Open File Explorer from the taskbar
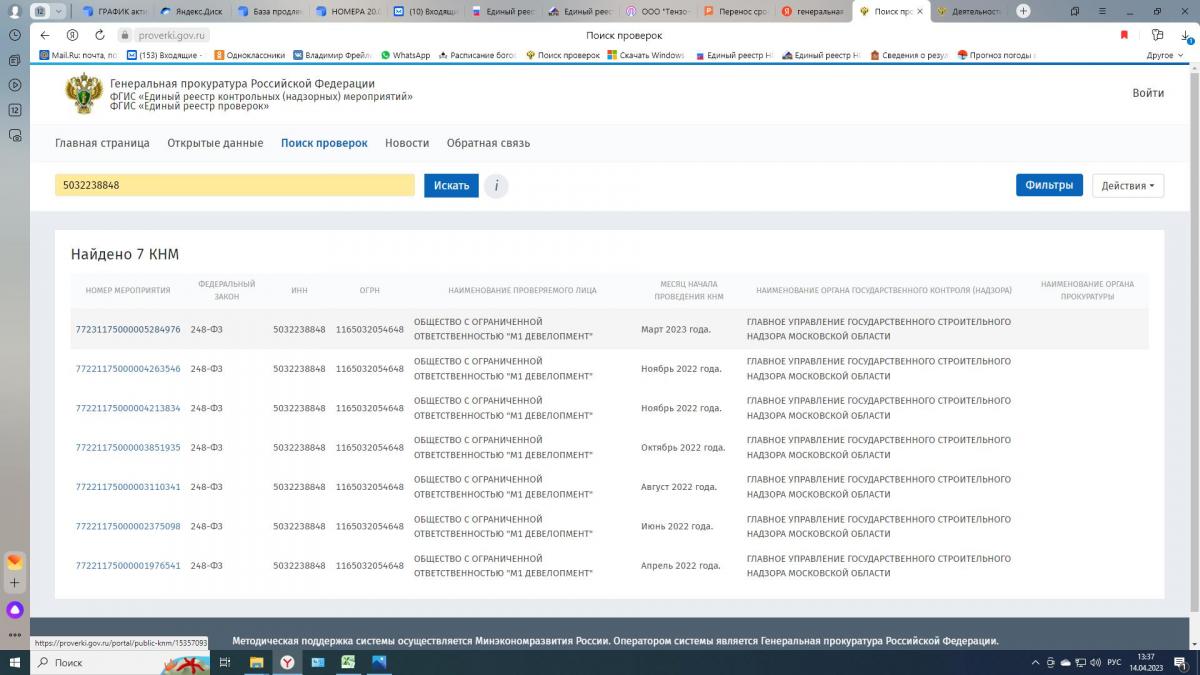 (256, 662)
